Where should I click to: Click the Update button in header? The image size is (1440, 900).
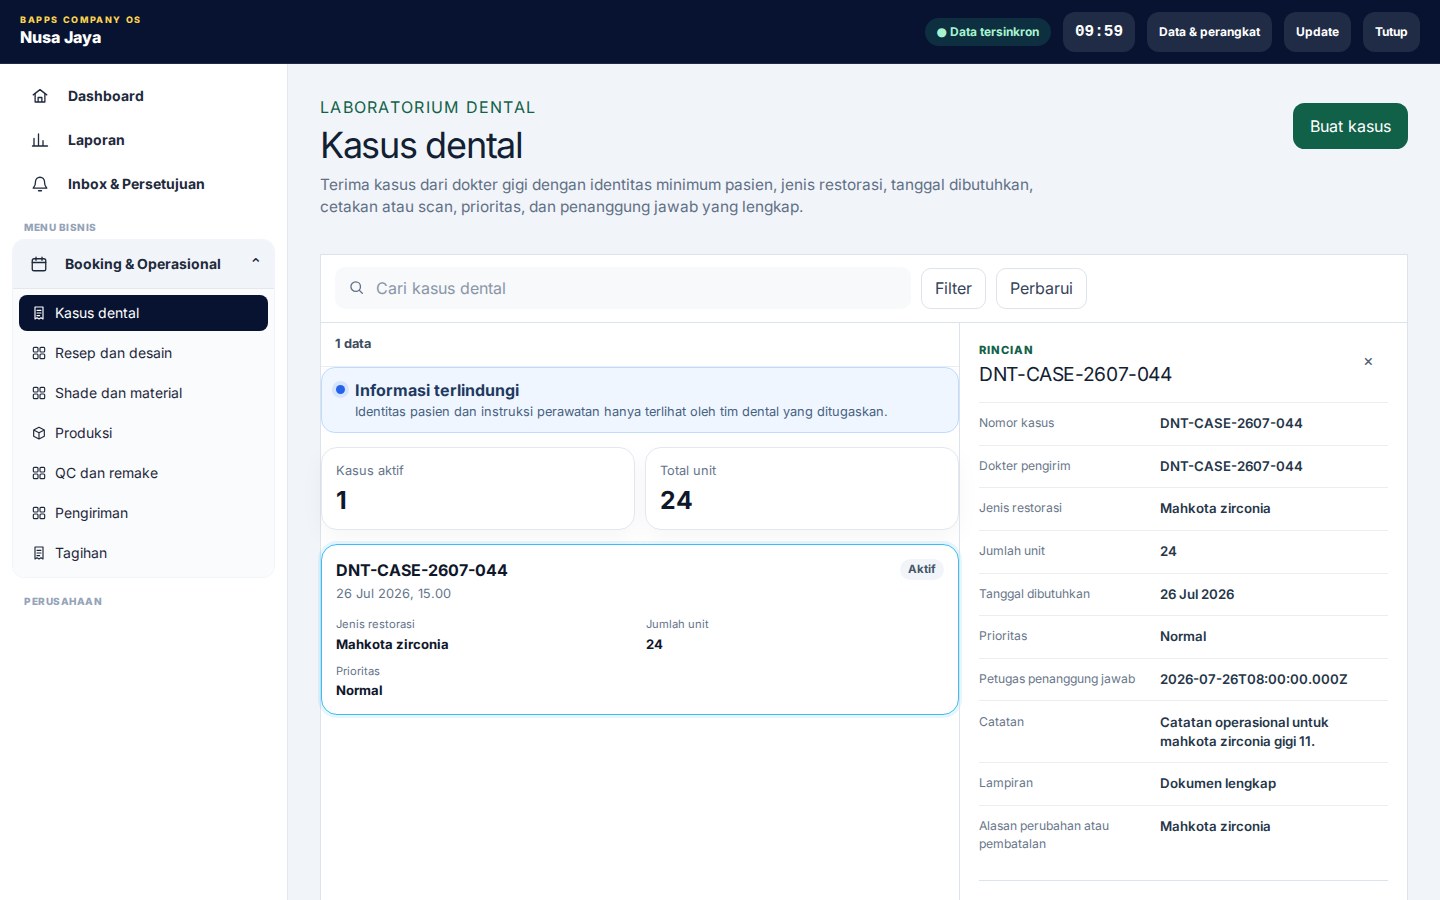point(1317,32)
